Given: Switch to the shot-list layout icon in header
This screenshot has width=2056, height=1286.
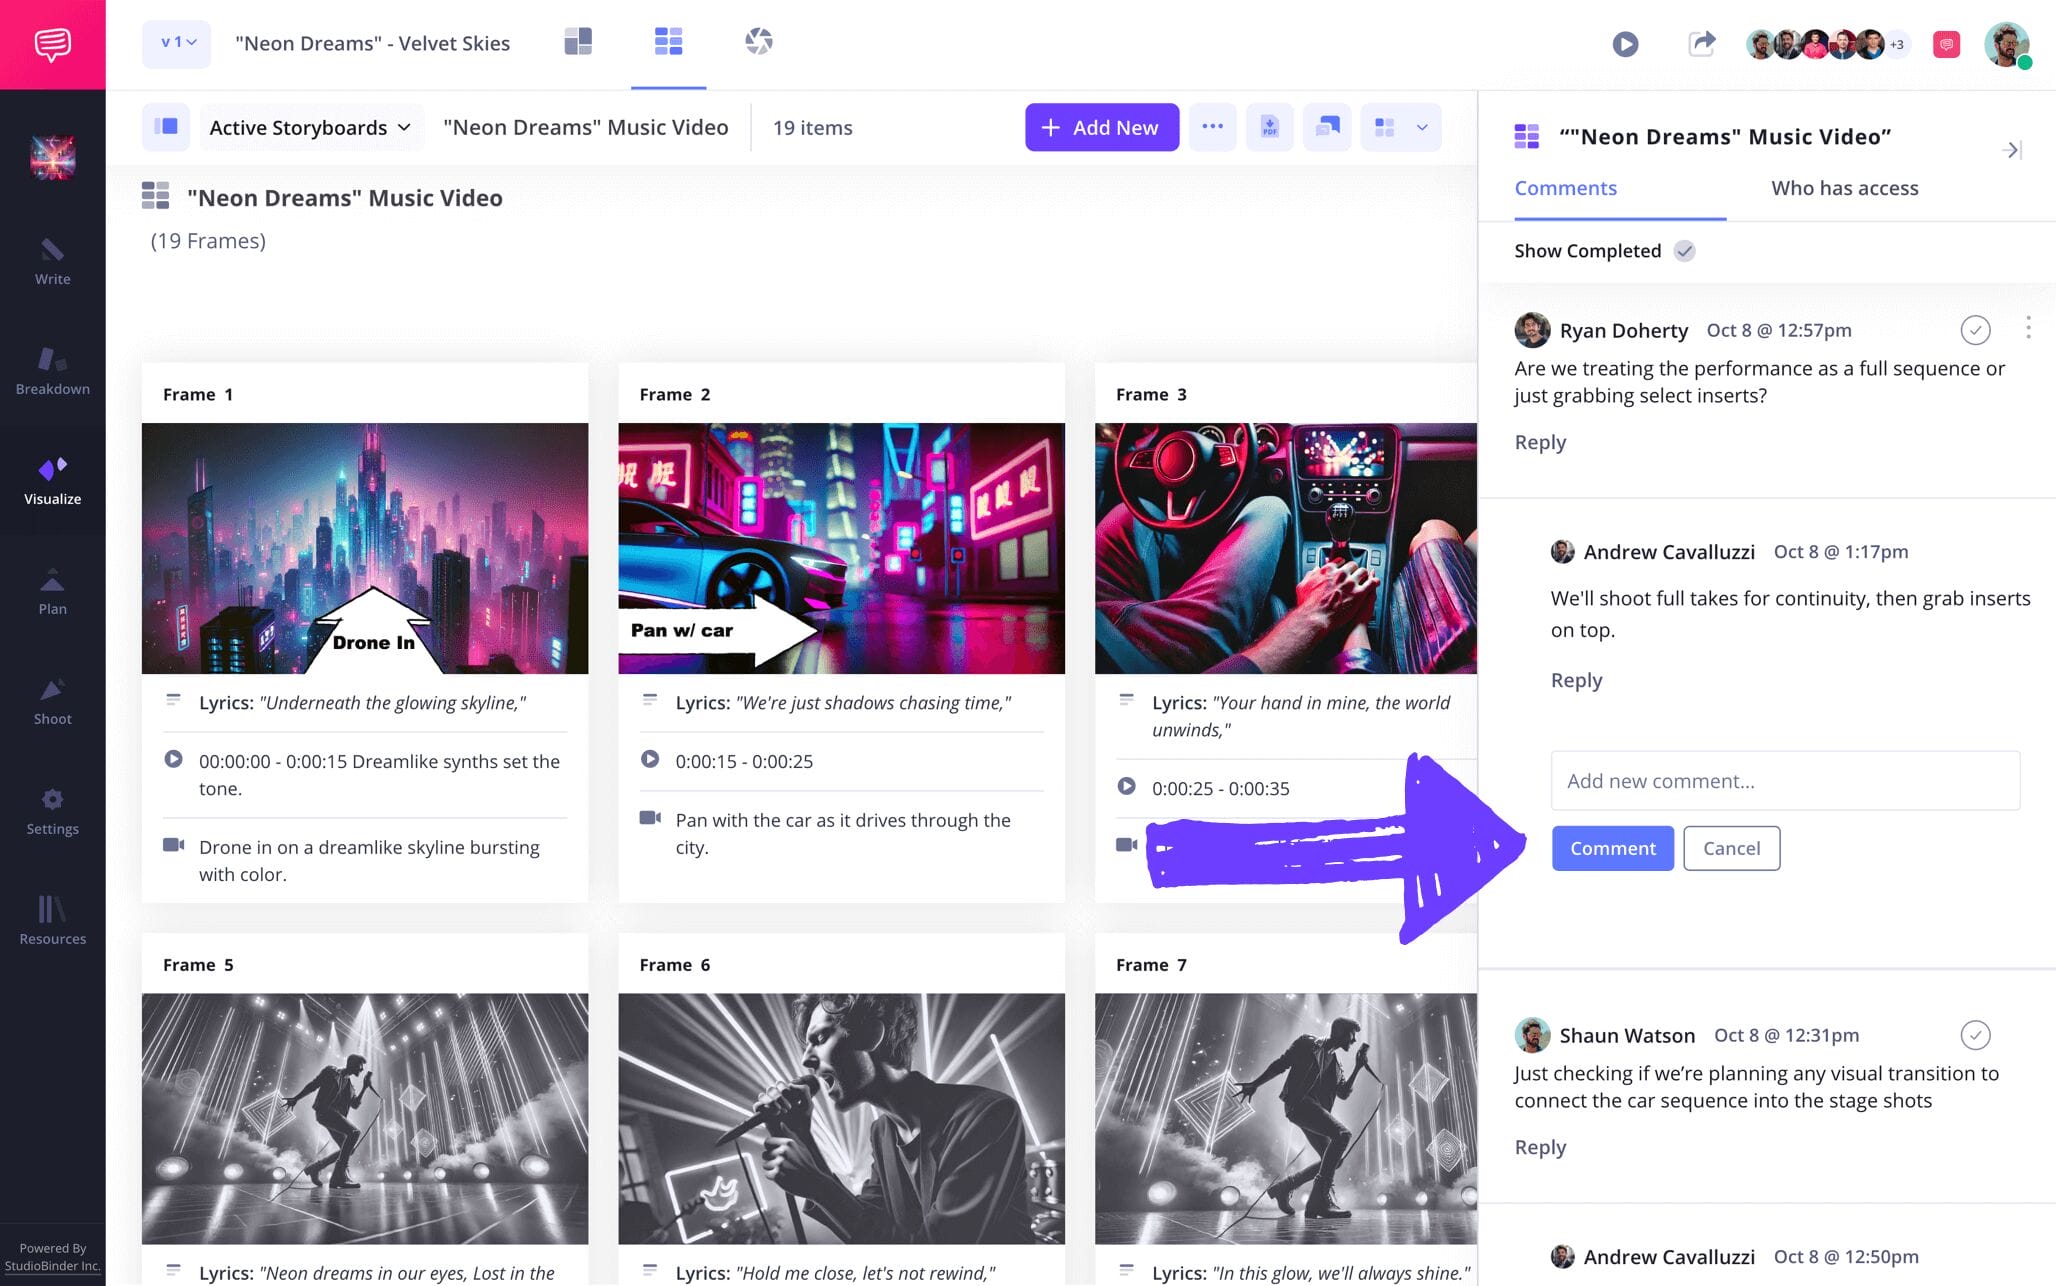Looking at the screenshot, I should [x=578, y=42].
